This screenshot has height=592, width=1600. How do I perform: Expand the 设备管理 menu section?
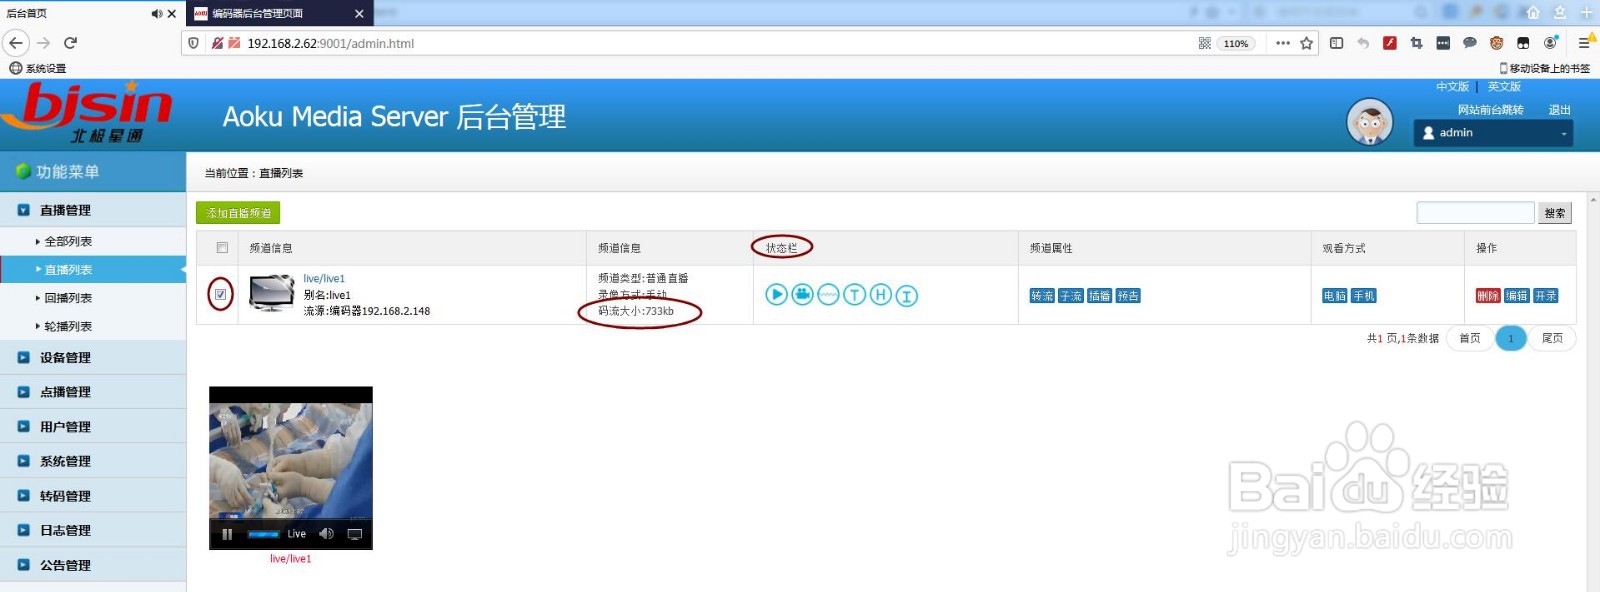pyautogui.click(x=93, y=357)
